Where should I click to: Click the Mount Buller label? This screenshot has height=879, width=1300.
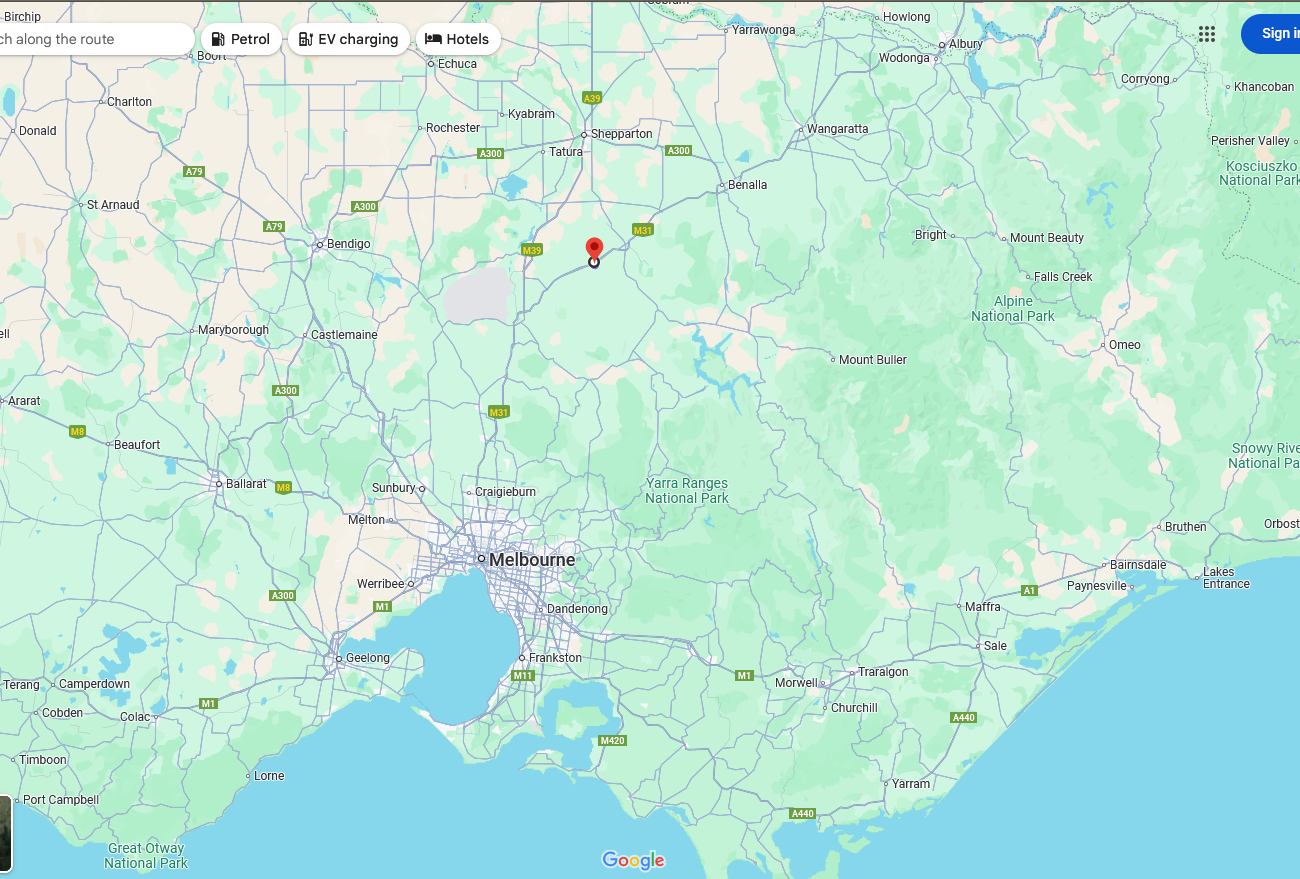pos(873,360)
